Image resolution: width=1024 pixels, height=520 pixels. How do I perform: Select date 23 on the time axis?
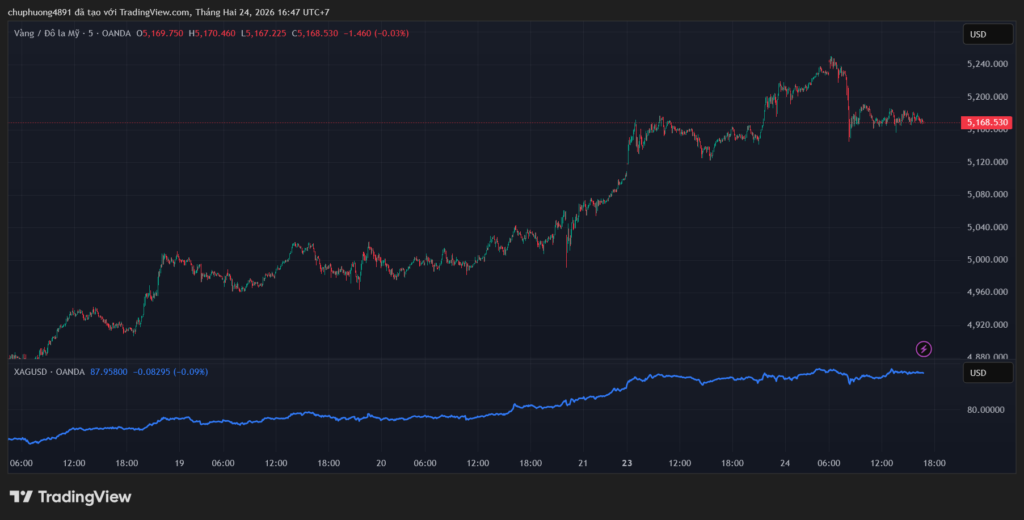coord(627,464)
